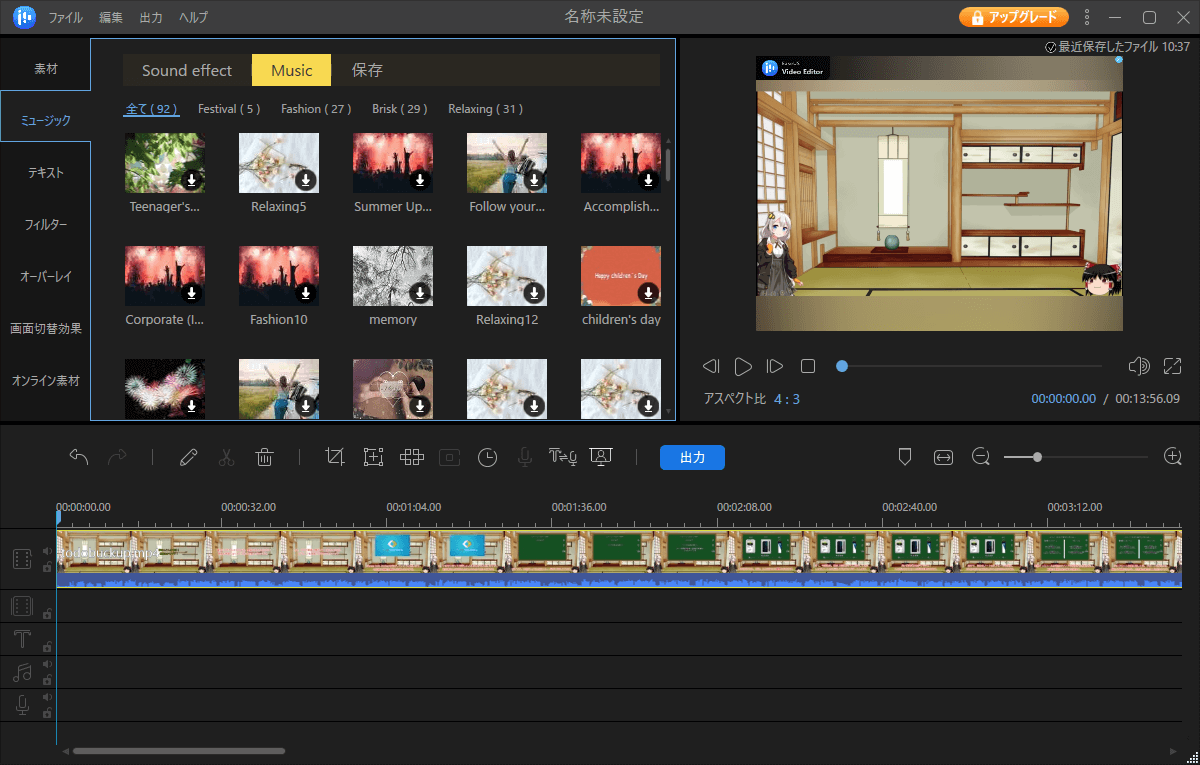Lock the music track with the padlock
The height and width of the screenshot is (765, 1200).
(x=48, y=680)
